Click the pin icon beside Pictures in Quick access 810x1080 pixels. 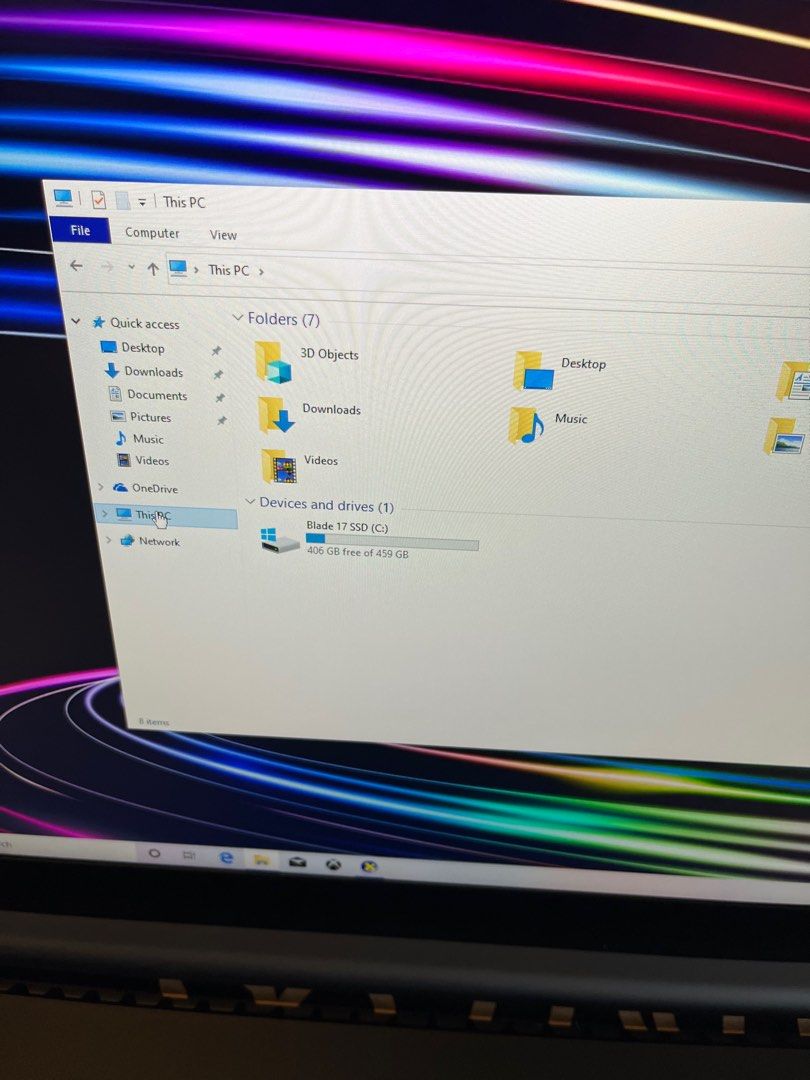[222, 420]
